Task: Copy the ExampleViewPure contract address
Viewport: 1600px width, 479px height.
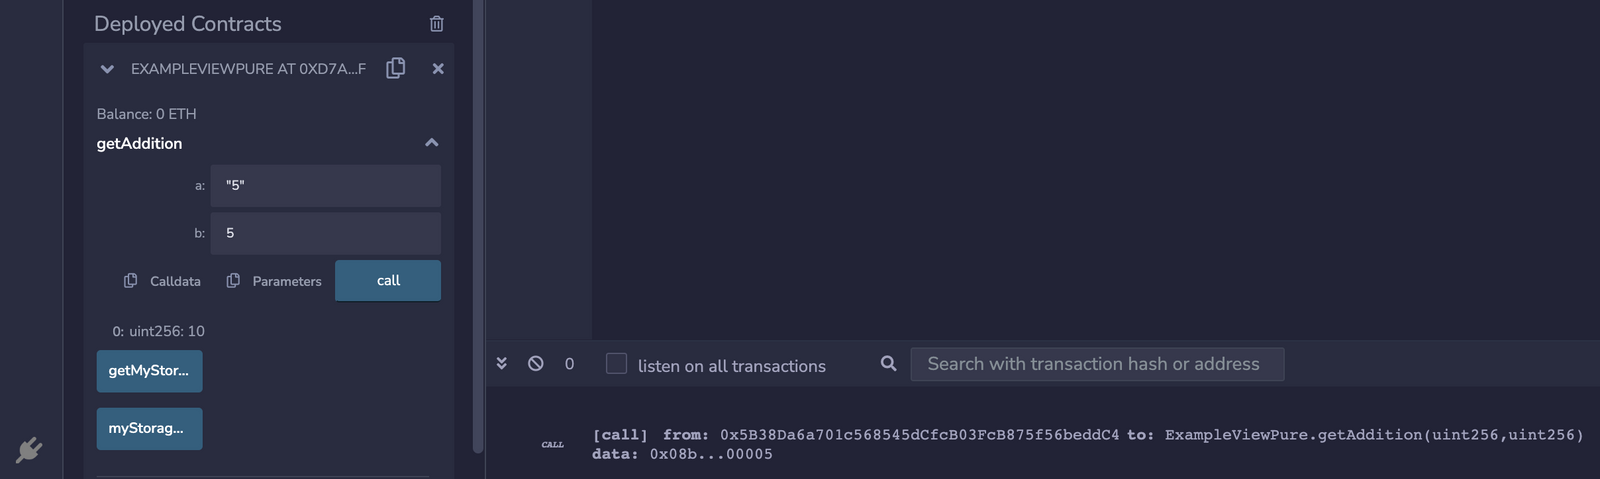Action: (x=396, y=68)
